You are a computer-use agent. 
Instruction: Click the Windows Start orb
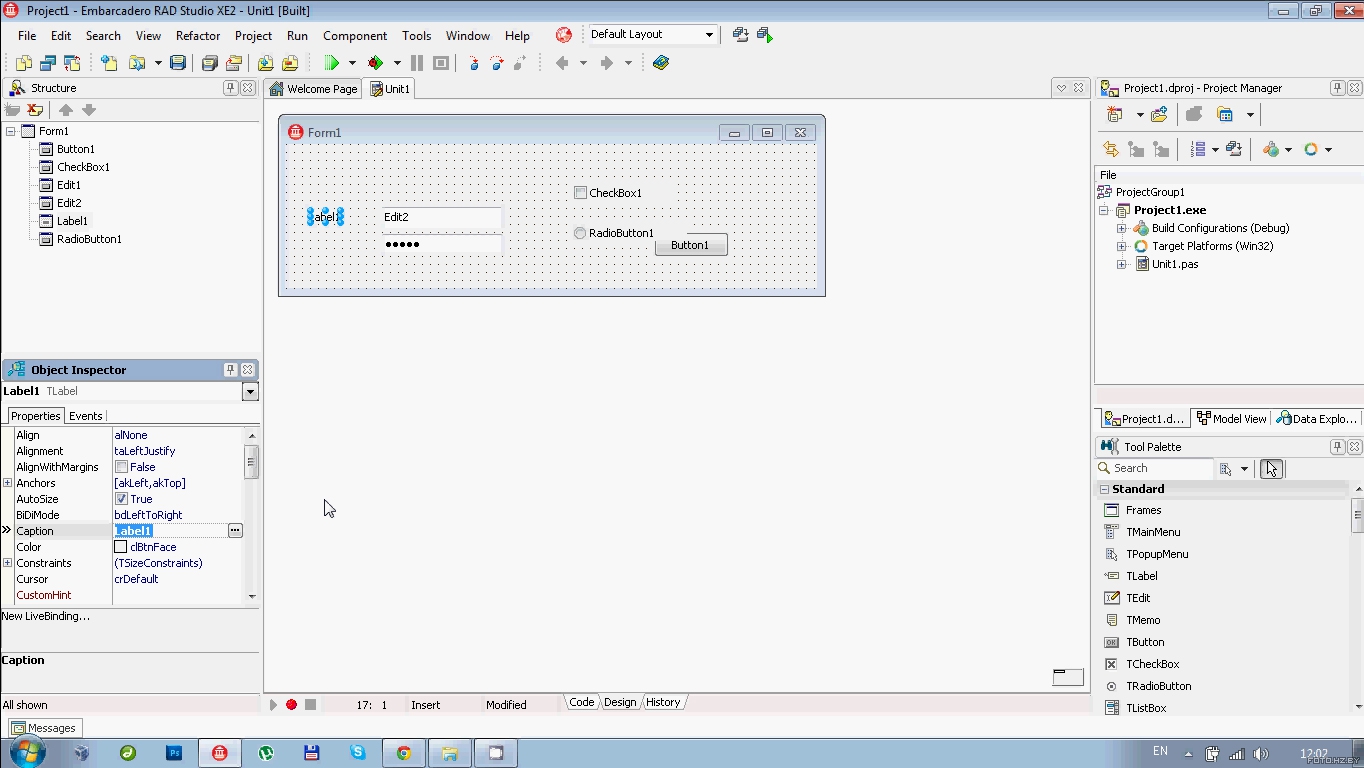point(27,752)
